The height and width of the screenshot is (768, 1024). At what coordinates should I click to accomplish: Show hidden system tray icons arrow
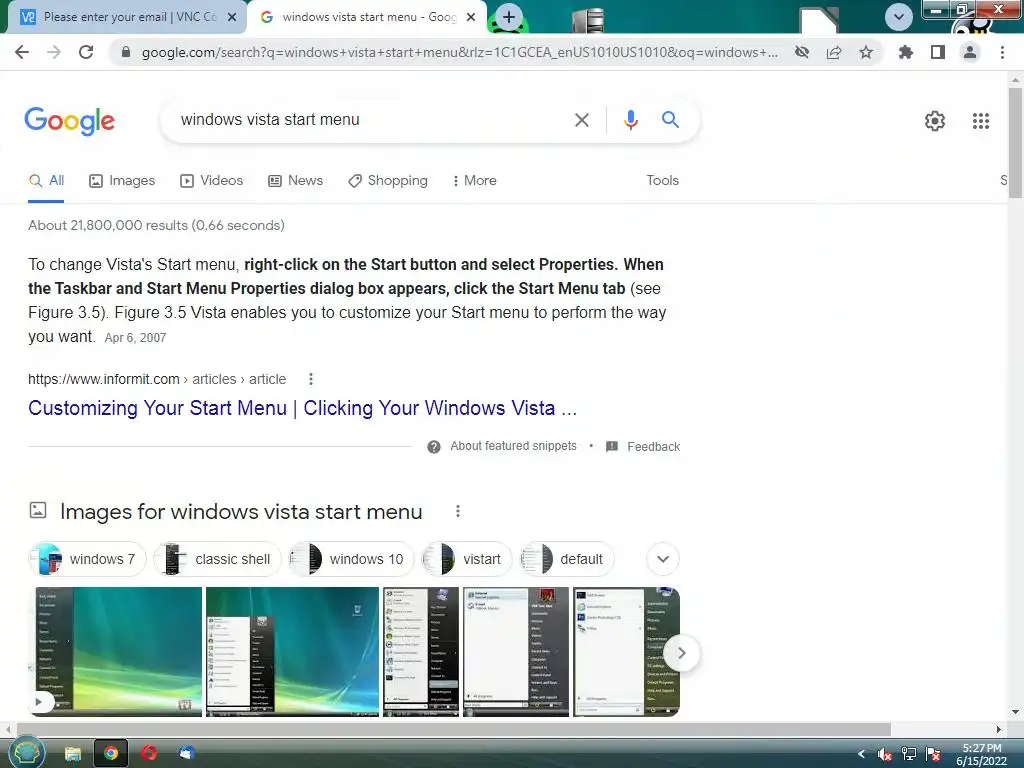(861, 754)
